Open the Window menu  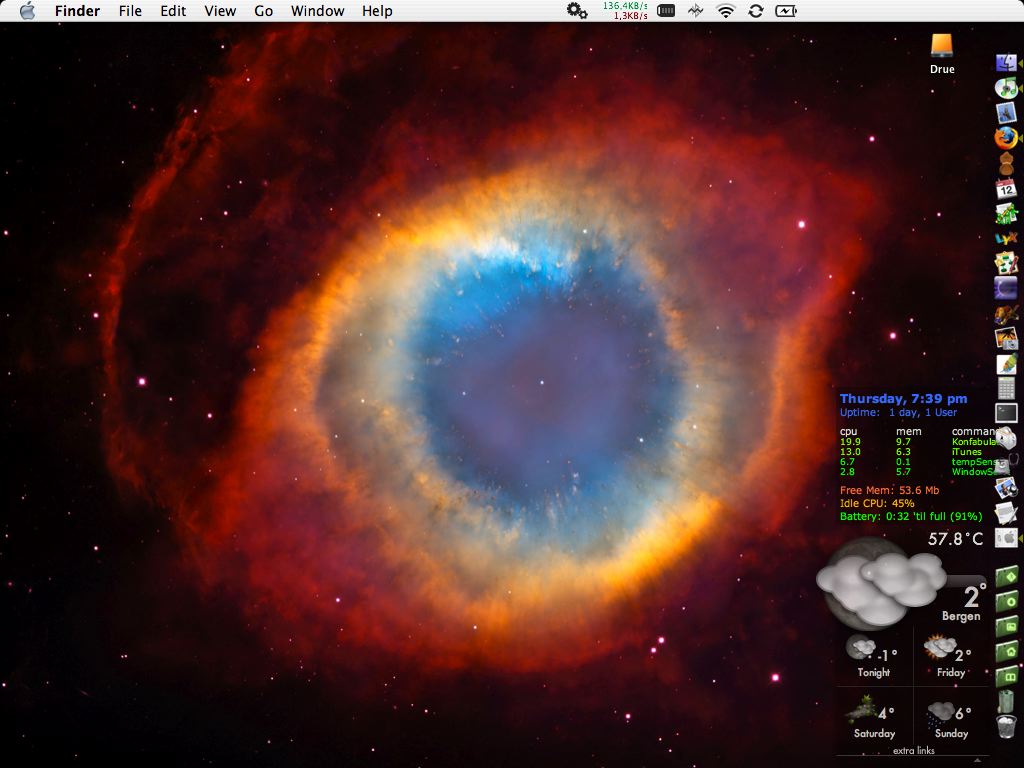coord(317,11)
